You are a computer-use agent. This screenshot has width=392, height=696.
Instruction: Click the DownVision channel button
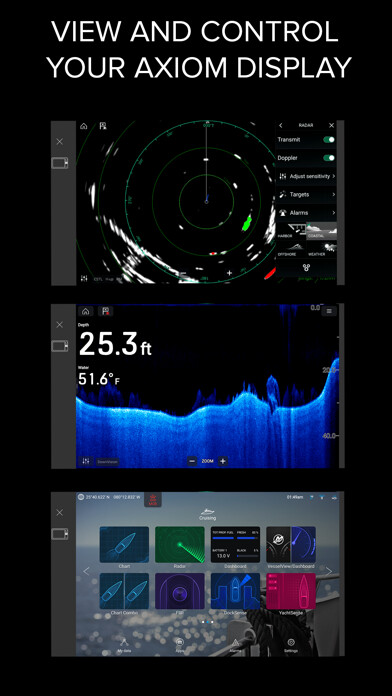click(x=107, y=462)
